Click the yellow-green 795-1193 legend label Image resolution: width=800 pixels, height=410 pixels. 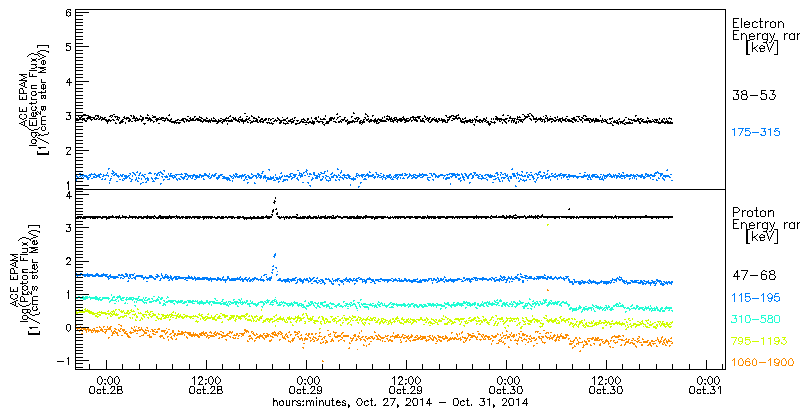pyautogui.click(x=760, y=341)
